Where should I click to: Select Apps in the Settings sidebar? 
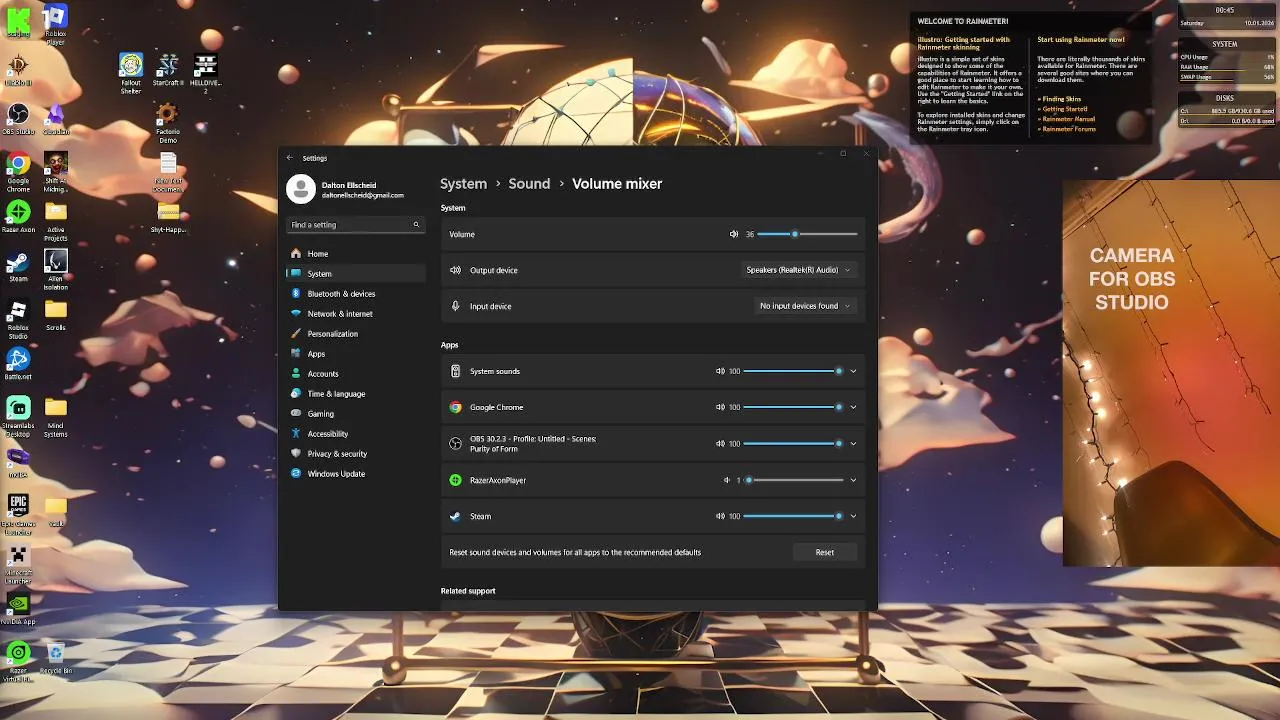tap(356, 354)
